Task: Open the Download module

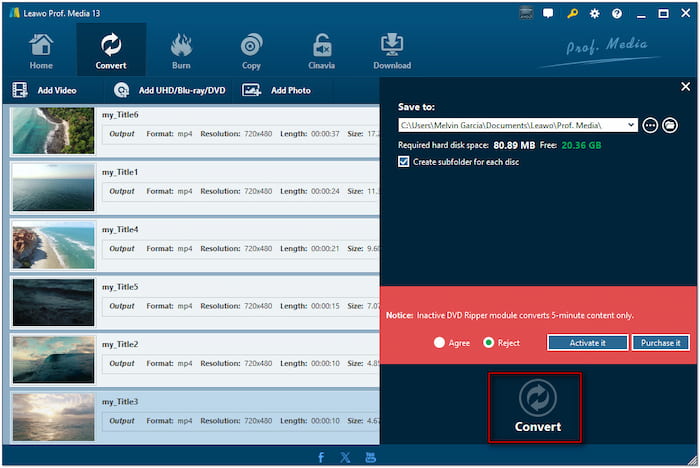Action: (x=392, y=51)
